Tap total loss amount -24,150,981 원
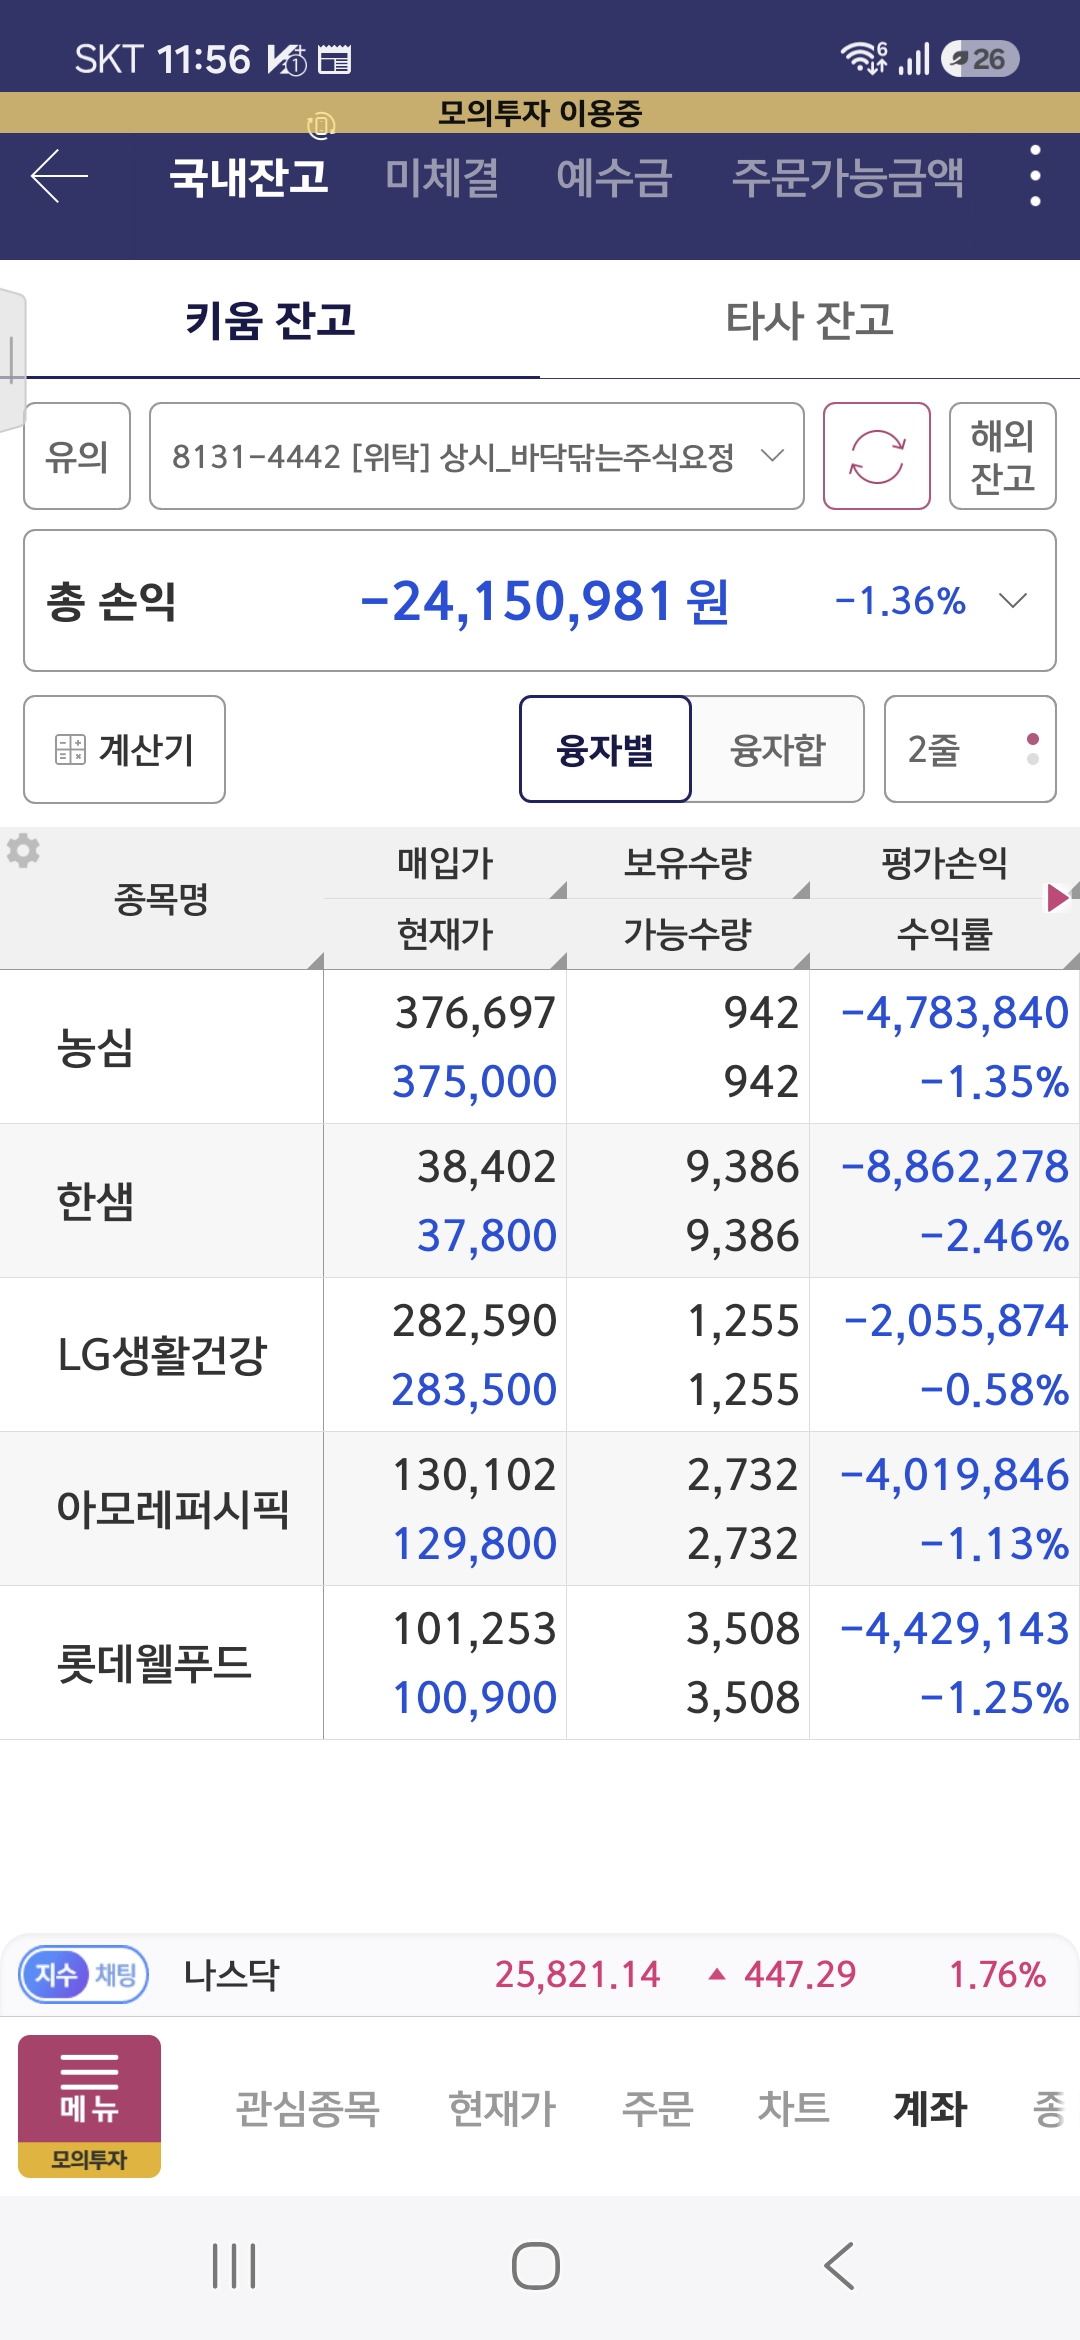The height and width of the screenshot is (2340, 1080). click(545, 601)
